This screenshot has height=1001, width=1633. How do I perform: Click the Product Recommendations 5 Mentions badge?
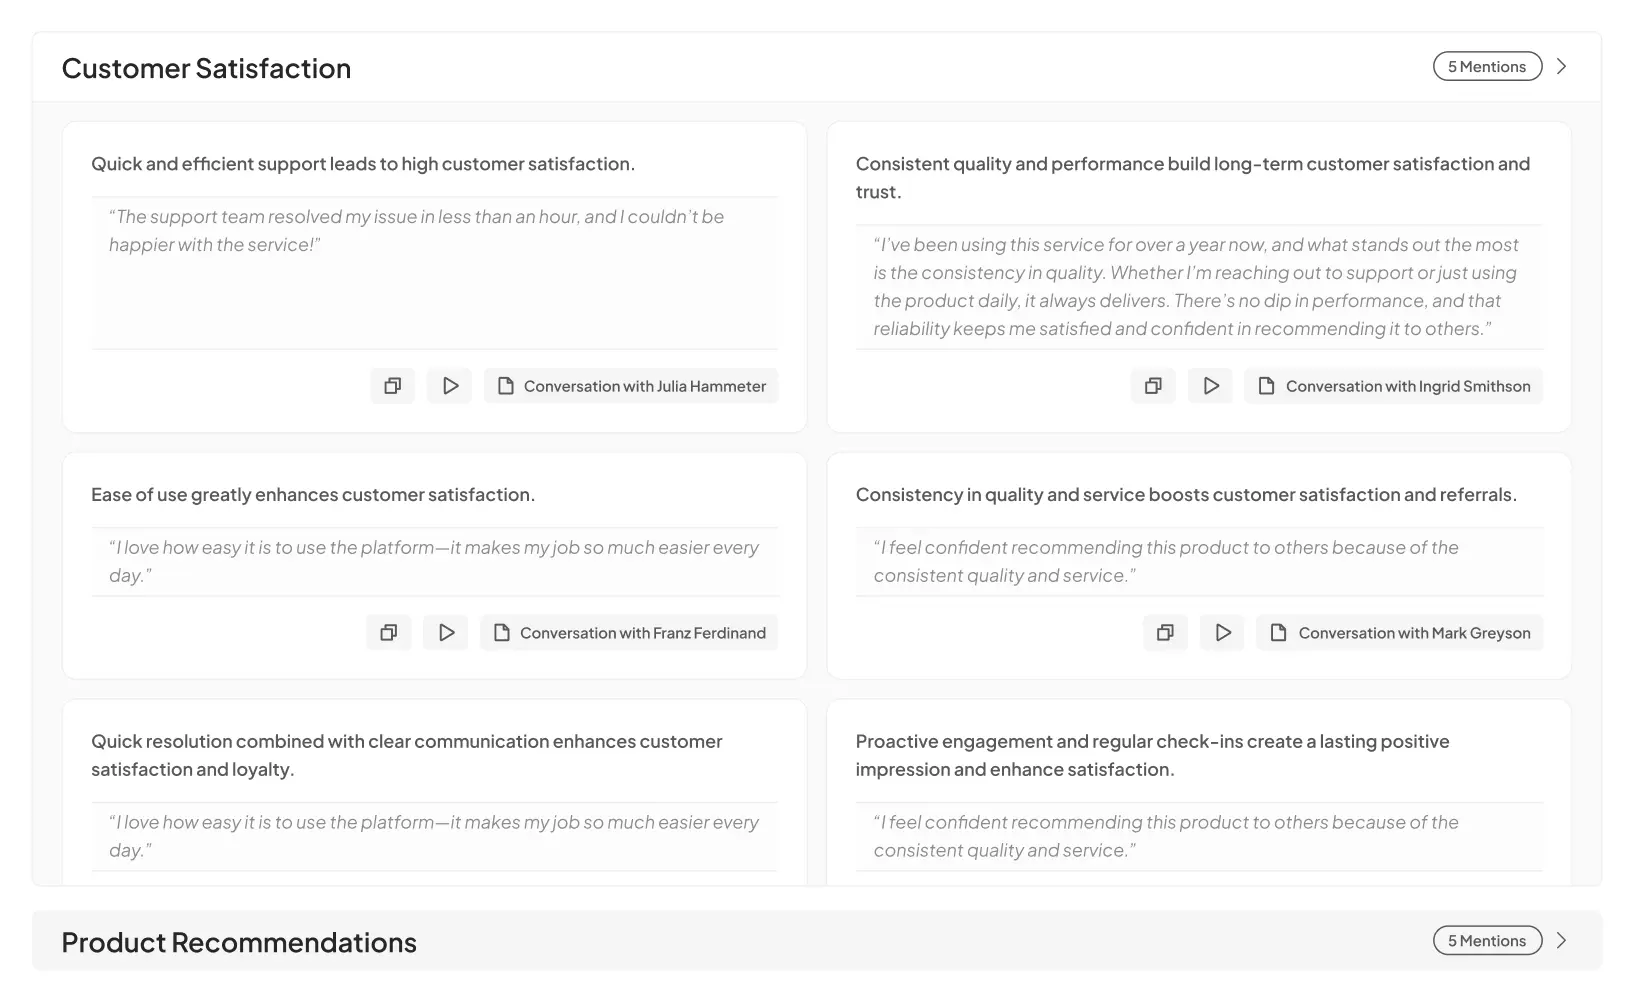click(x=1487, y=941)
